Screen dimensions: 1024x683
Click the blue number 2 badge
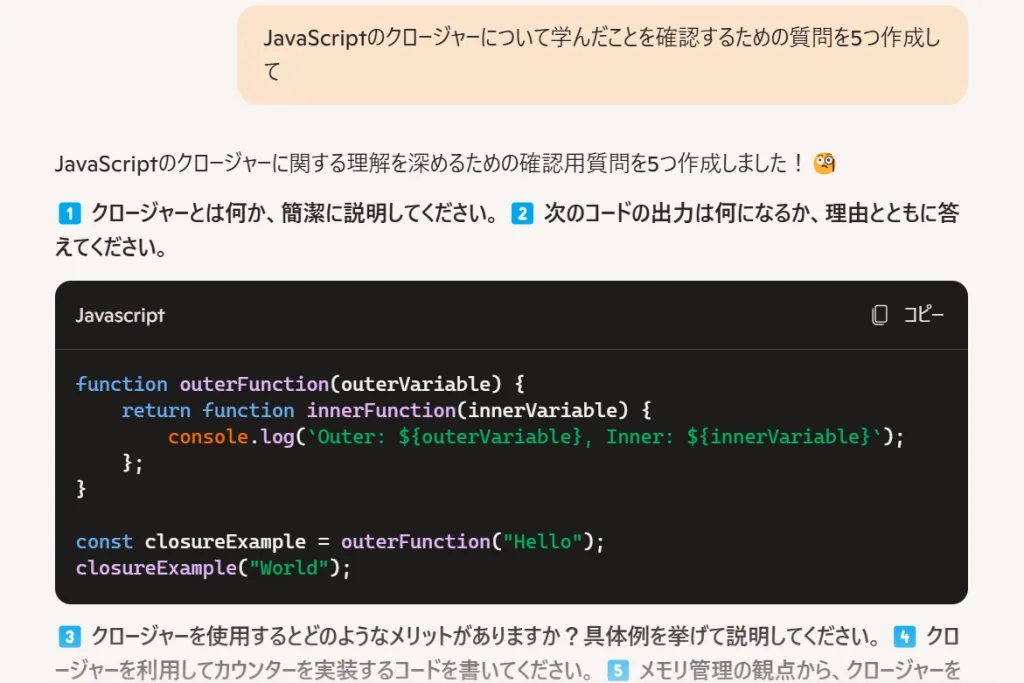[522, 213]
